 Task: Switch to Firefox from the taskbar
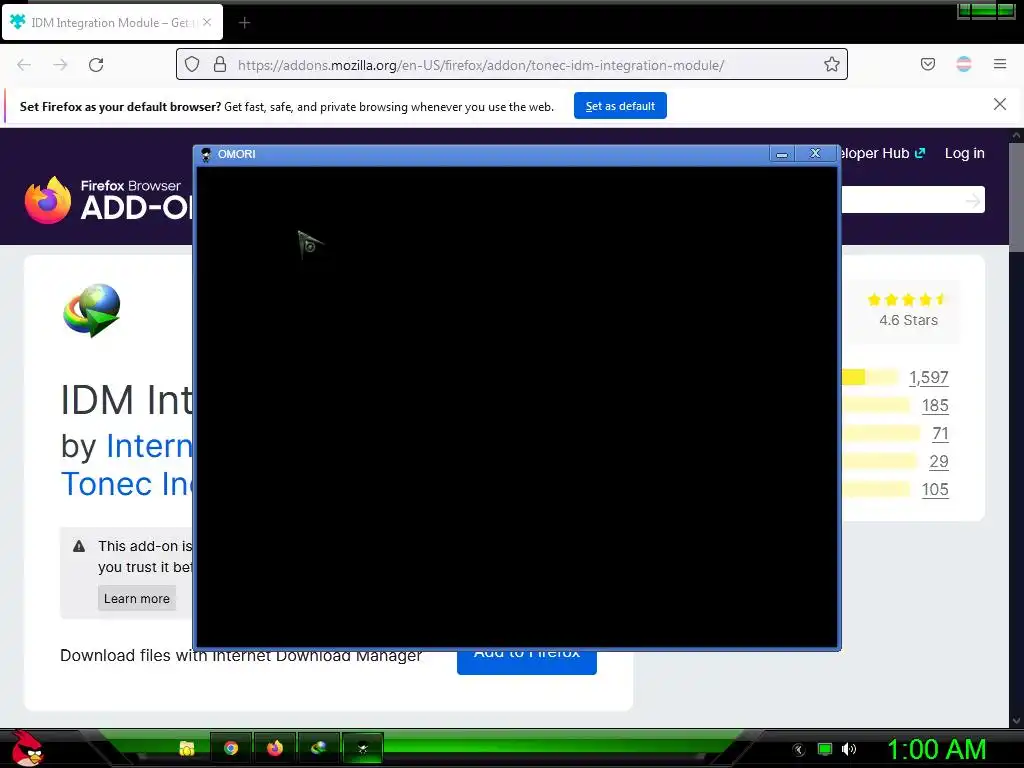tap(275, 748)
